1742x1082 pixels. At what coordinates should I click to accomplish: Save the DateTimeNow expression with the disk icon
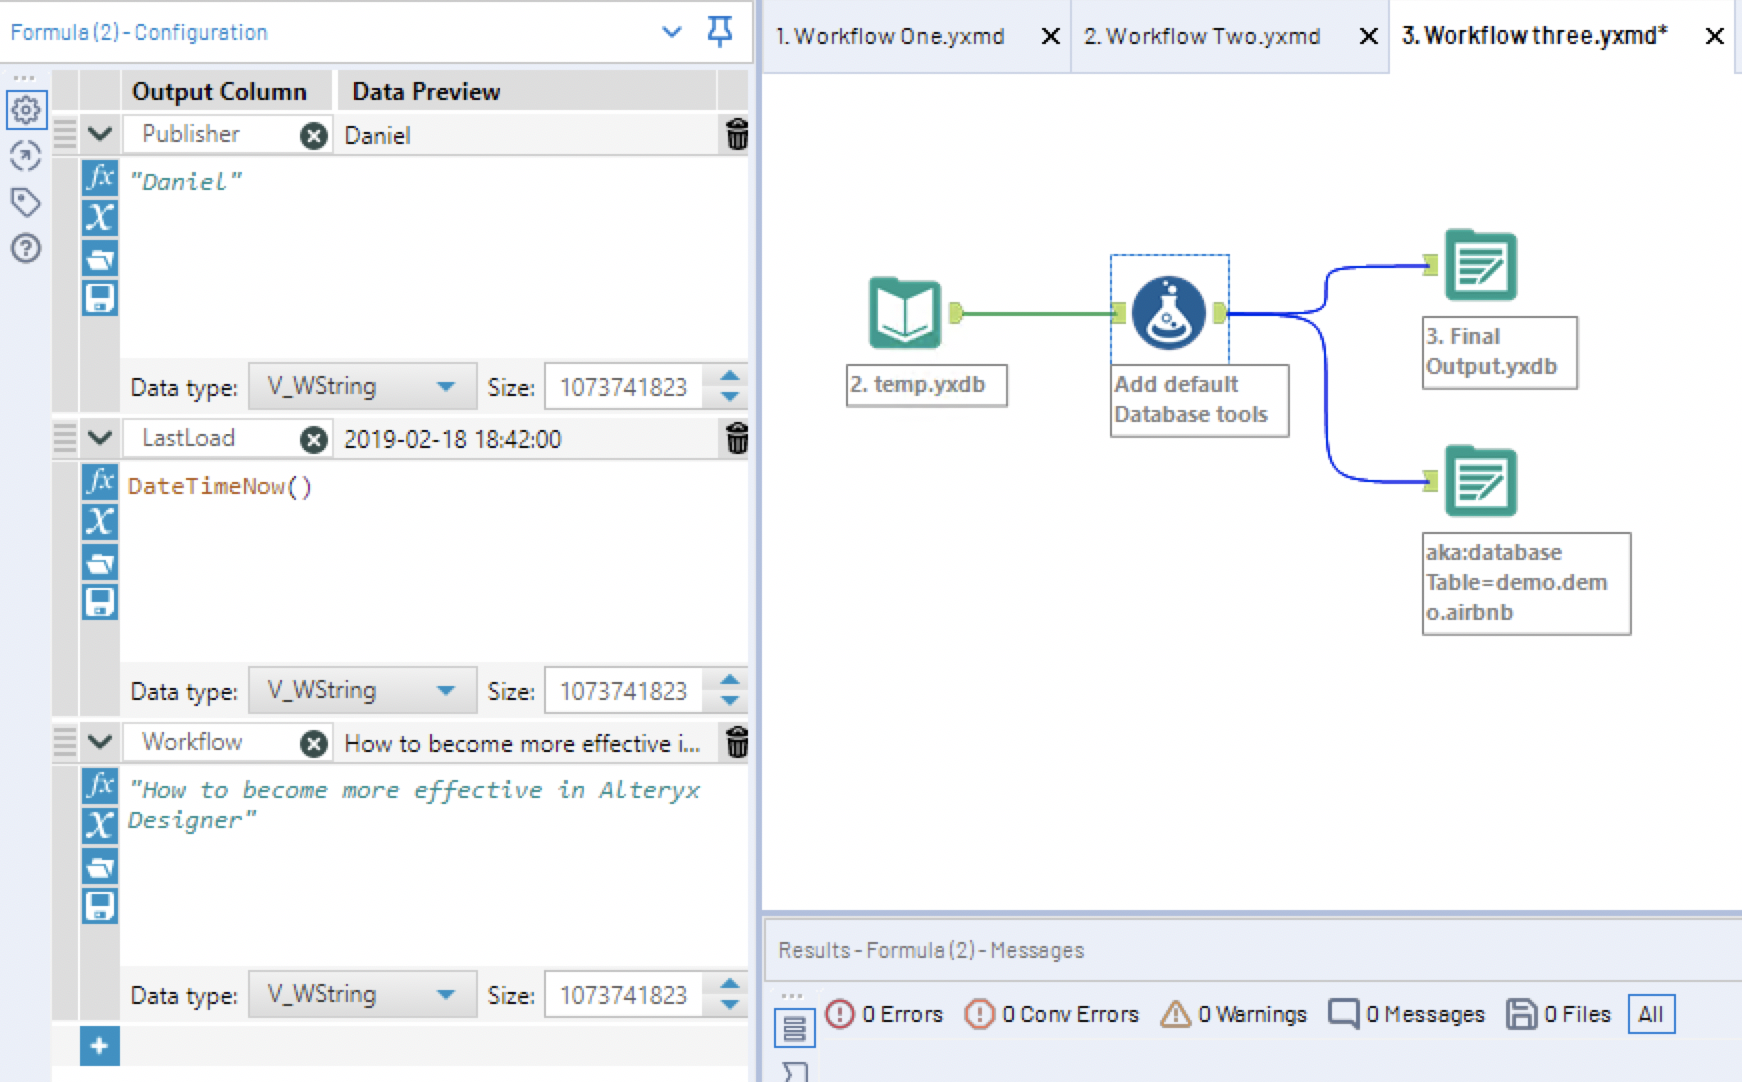pyautogui.click(x=99, y=602)
